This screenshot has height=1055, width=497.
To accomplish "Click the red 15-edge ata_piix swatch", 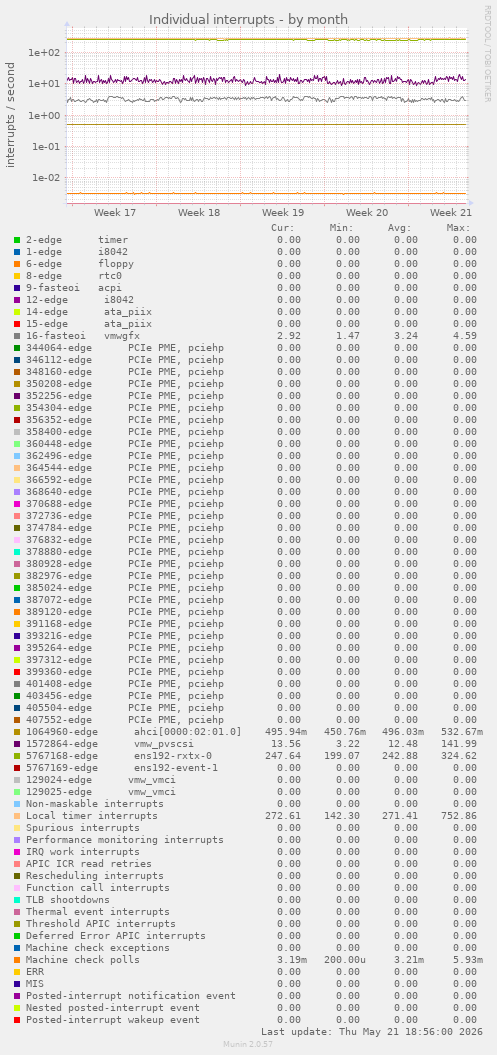I will coord(17,324).
